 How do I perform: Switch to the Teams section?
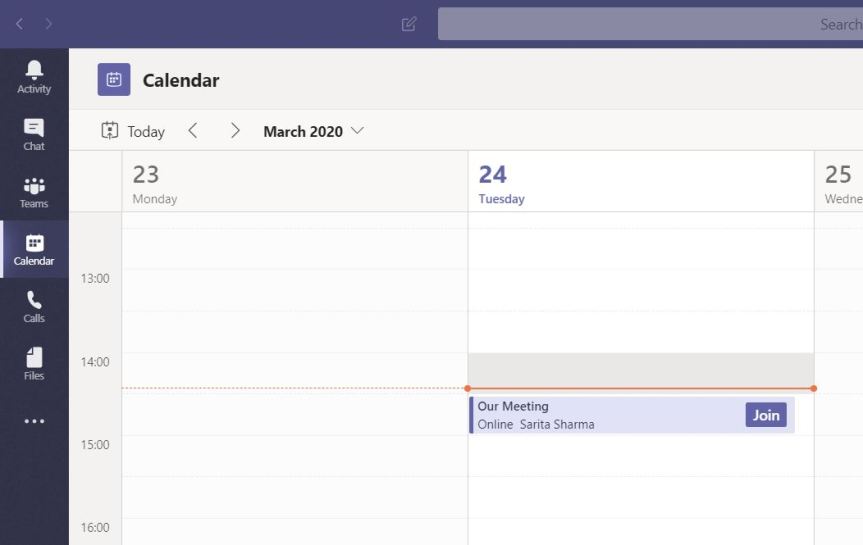click(34, 192)
